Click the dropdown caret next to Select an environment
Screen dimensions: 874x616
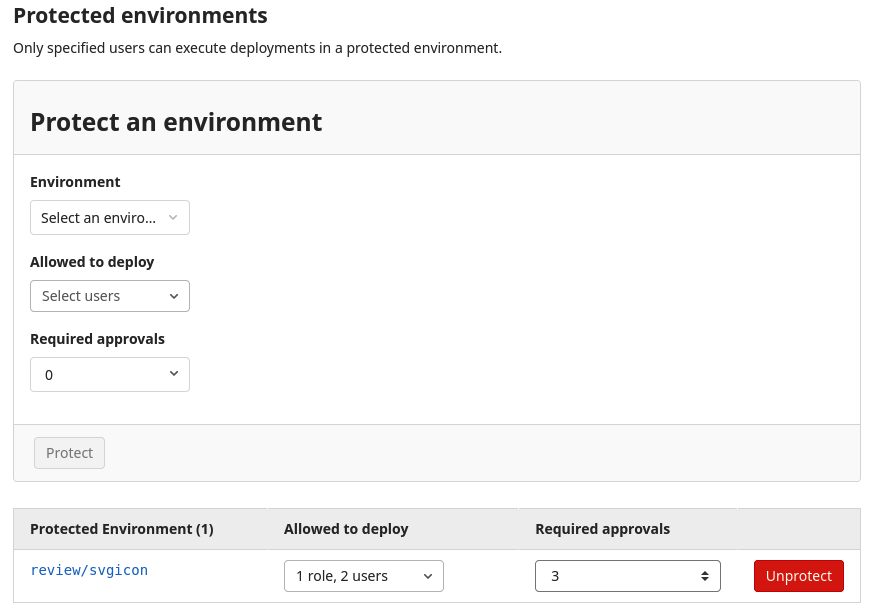172,217
